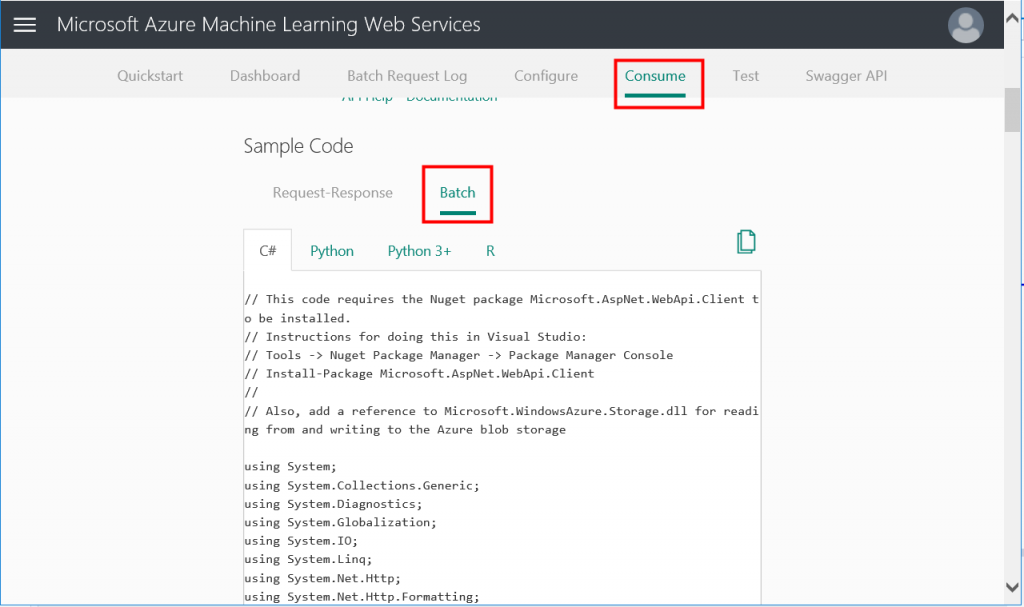
Task: Click 'using System.Collections.Generic;' line
Action: 362,486
